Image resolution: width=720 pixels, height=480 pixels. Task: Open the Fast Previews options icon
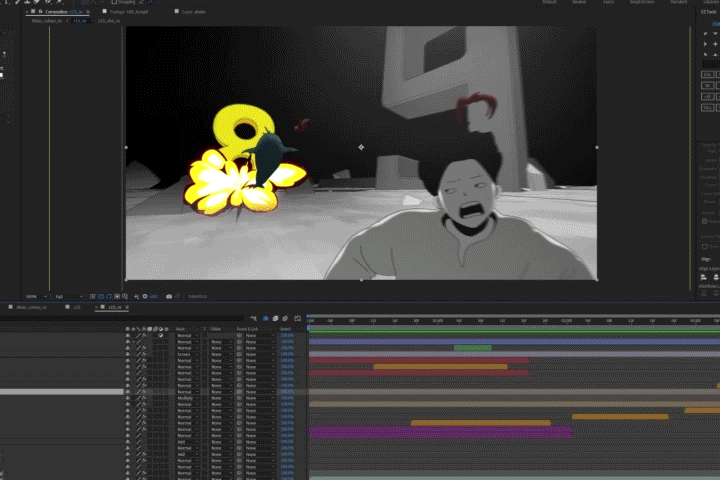(x=93, y=297)
